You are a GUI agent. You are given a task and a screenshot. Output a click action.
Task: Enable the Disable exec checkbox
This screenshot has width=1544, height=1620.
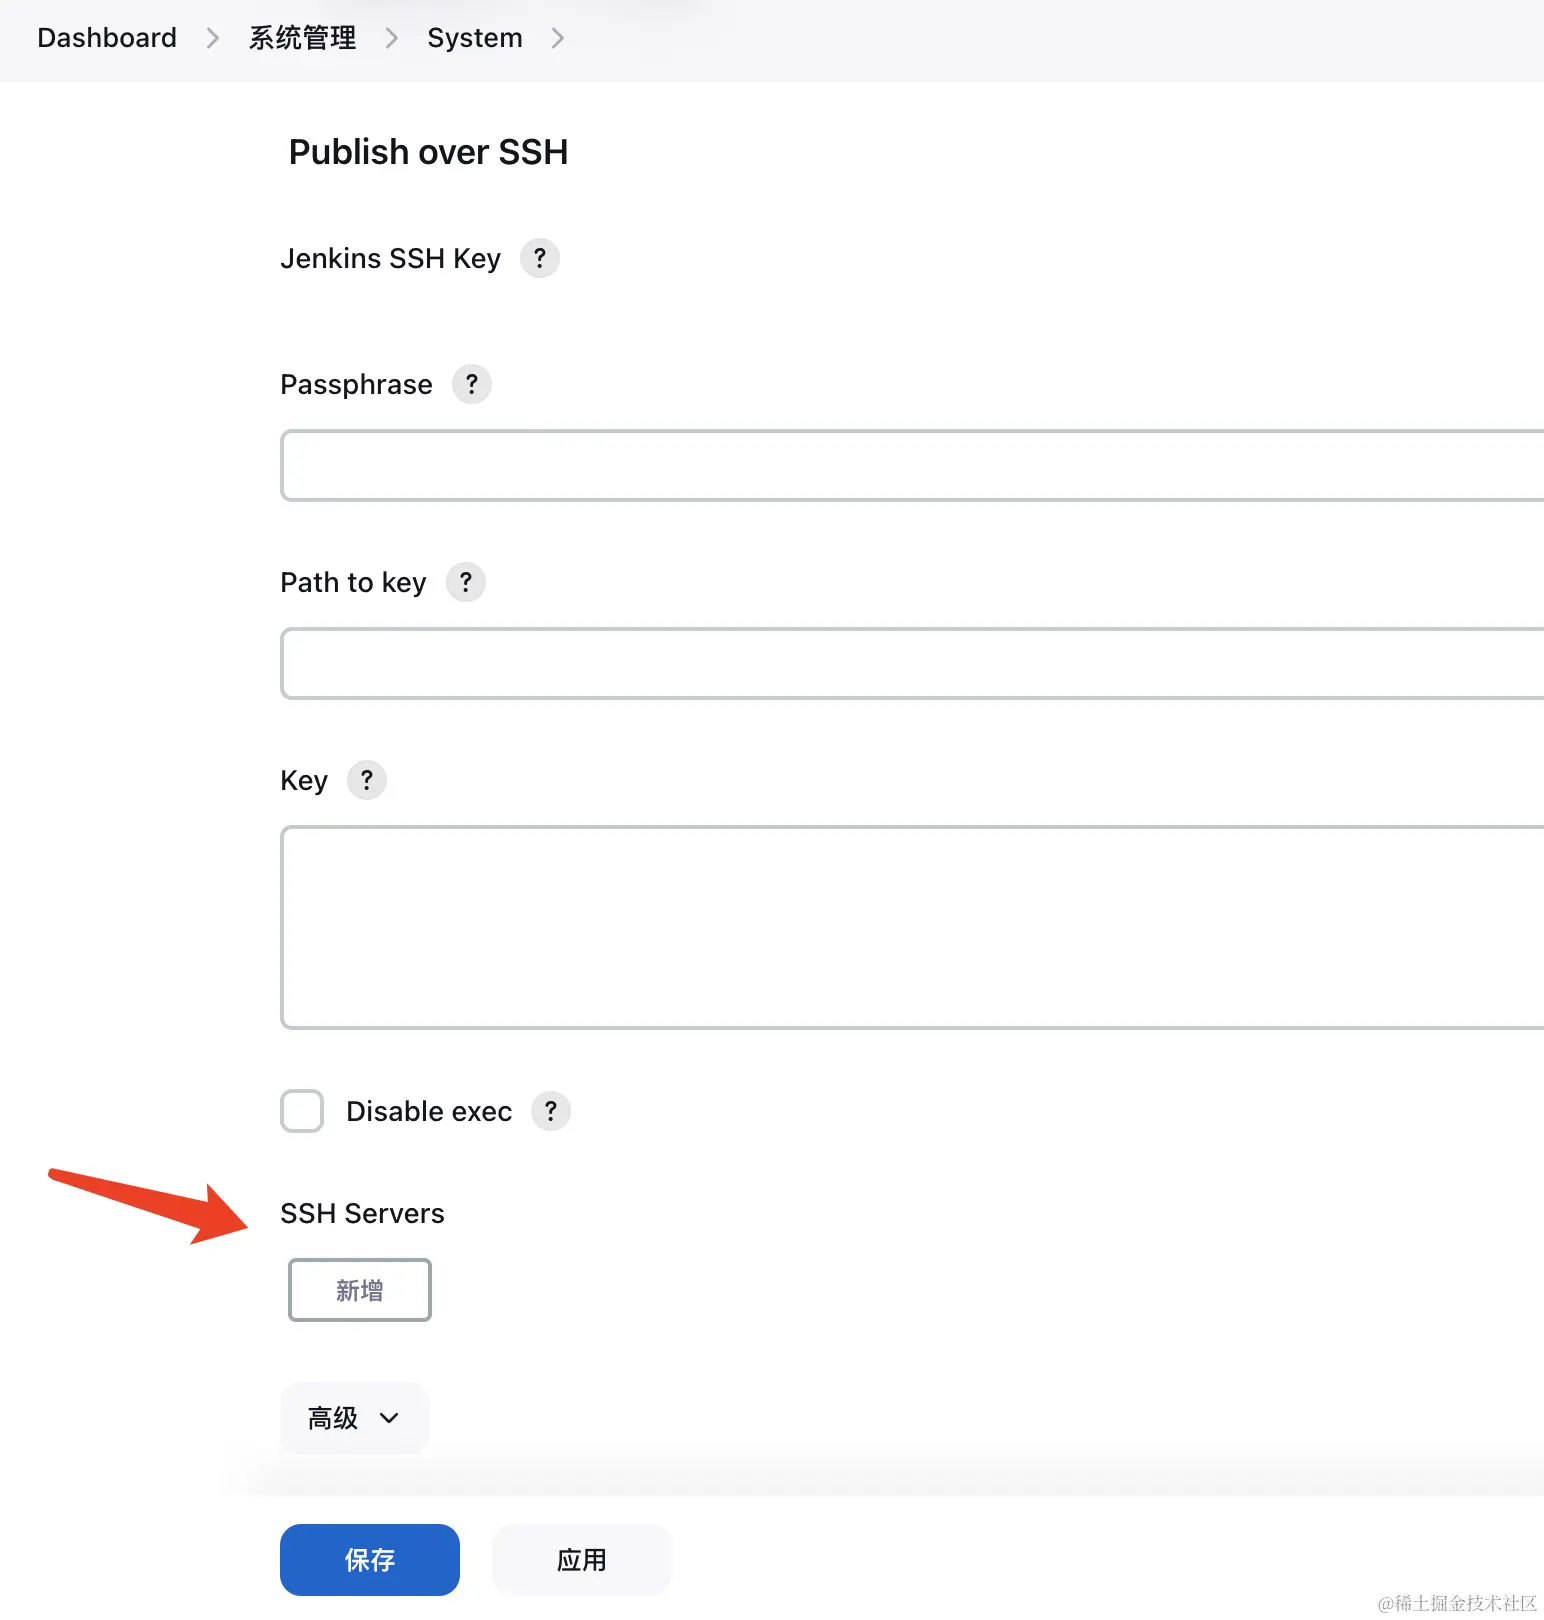click(302, 1111)
